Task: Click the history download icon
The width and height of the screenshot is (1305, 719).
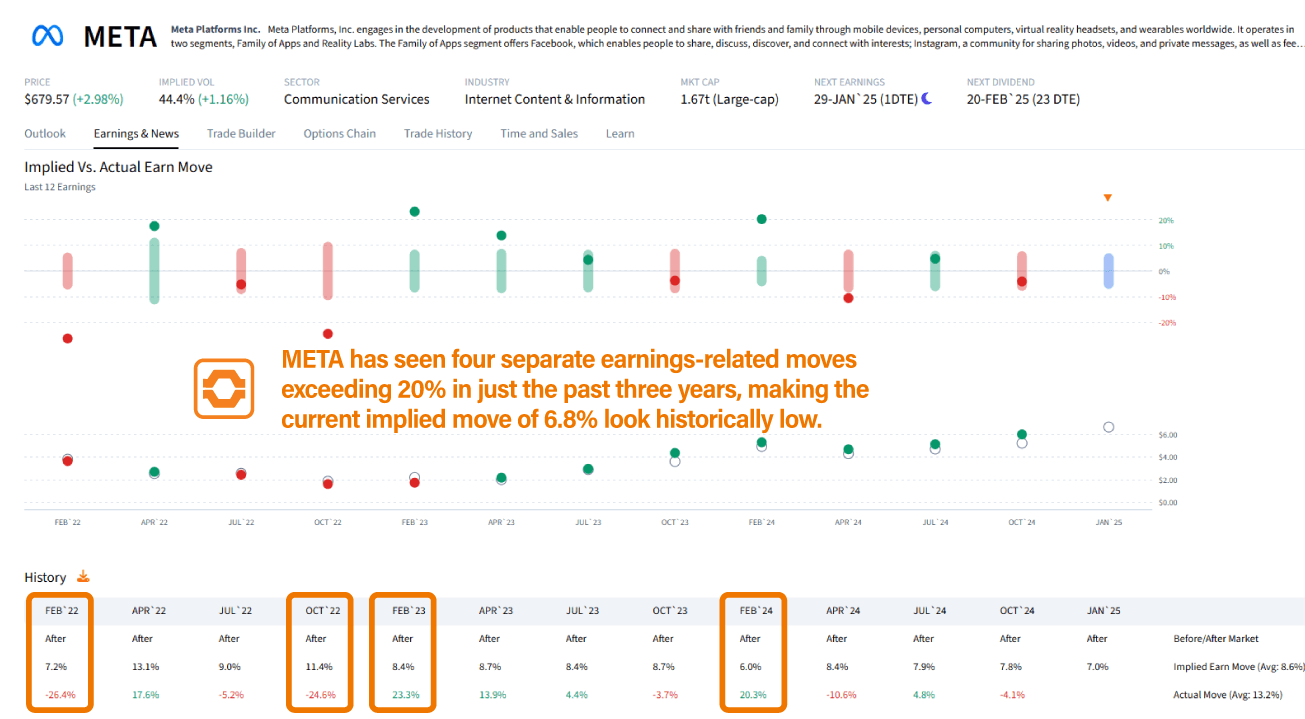Action: pos(84,576)
